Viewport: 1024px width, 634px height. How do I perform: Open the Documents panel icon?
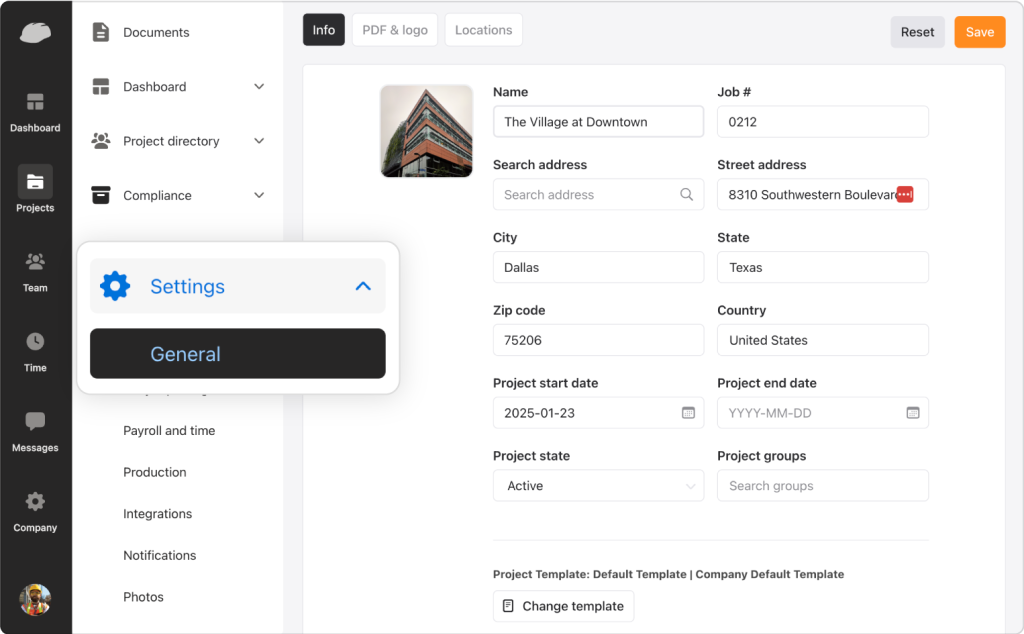coord(101,31)
